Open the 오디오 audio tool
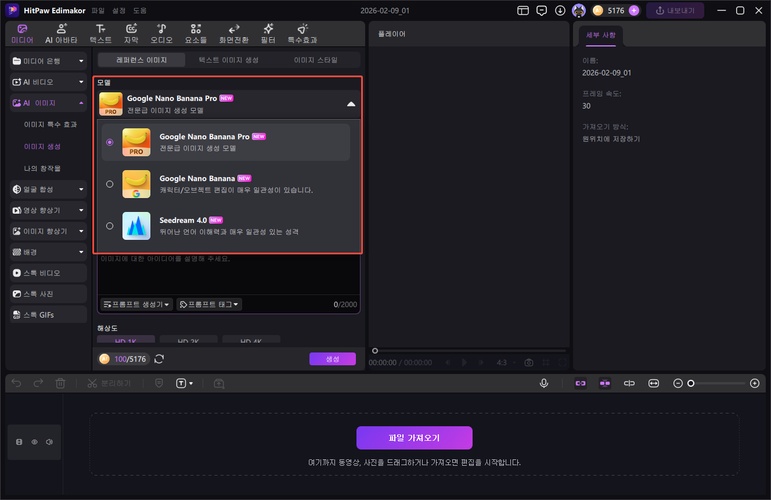This screenshot has width=771, height=500. 161,33
